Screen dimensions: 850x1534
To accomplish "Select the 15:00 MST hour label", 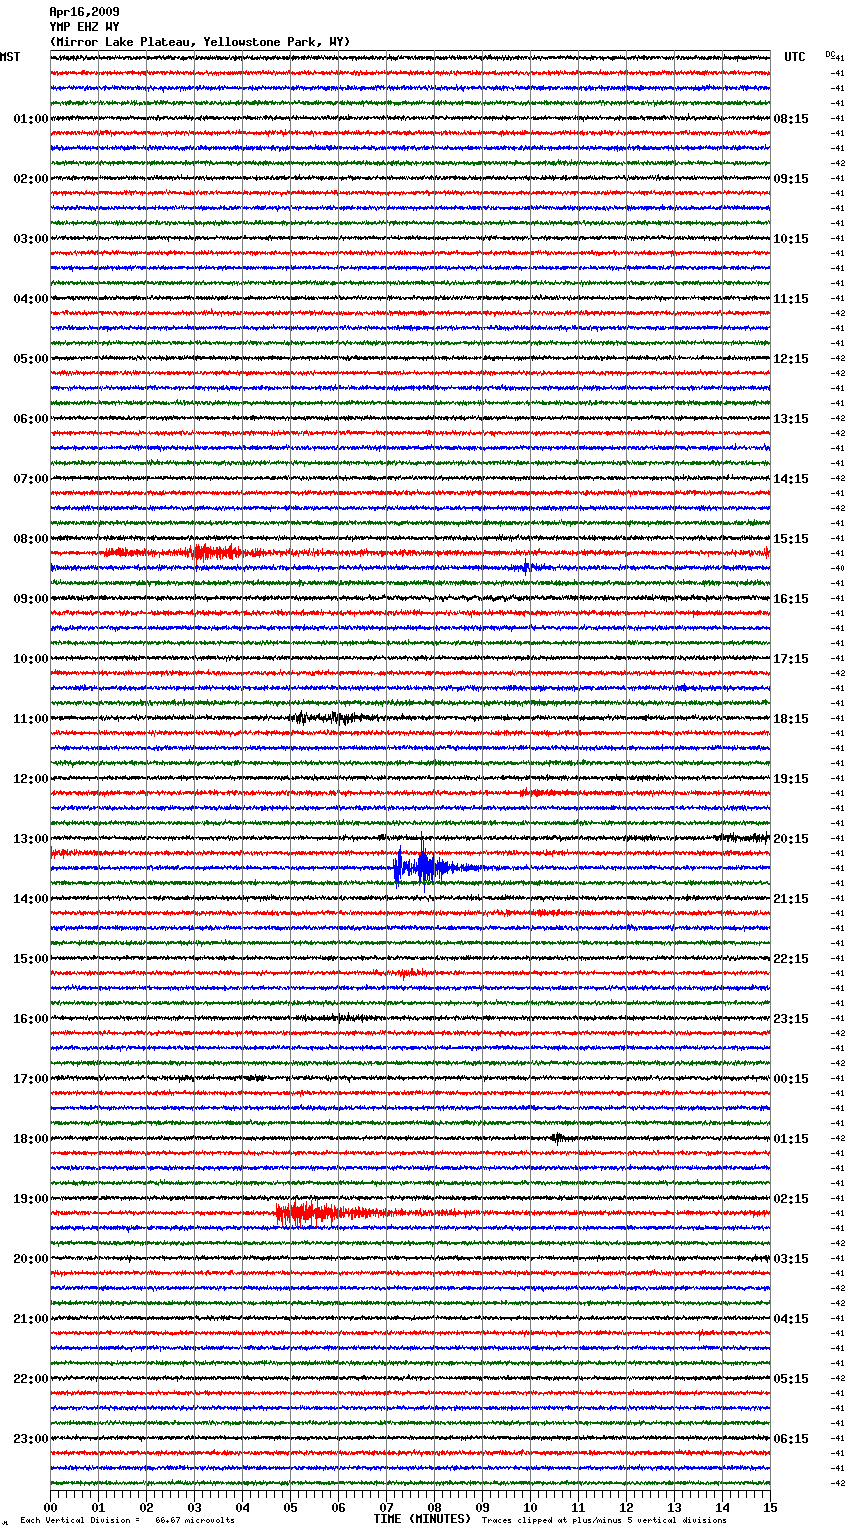I will 31,959.
